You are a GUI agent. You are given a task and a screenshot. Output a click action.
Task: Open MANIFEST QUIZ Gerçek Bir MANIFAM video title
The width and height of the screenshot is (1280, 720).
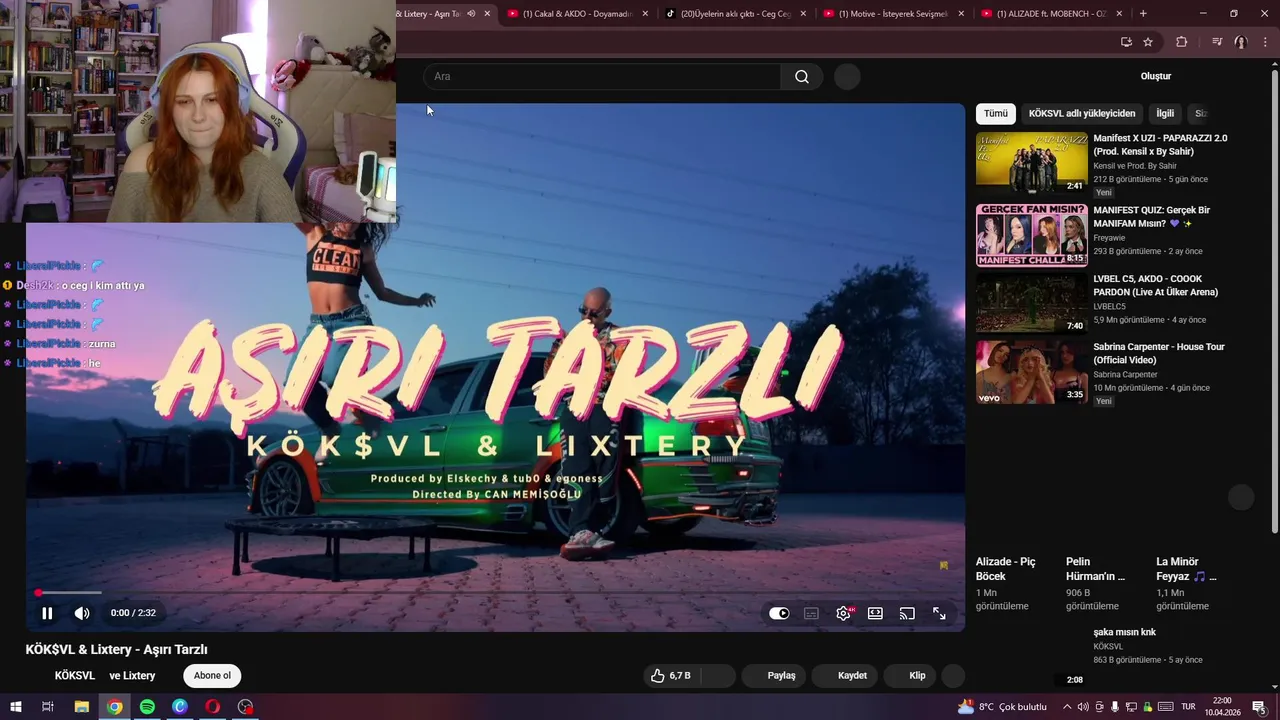1152,217
